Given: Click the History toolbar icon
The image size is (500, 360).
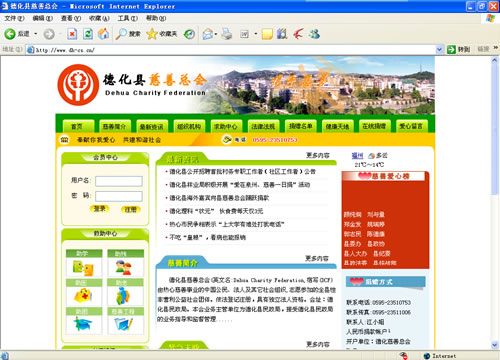Looking at the screenshot, I should (x=190, y=34).
